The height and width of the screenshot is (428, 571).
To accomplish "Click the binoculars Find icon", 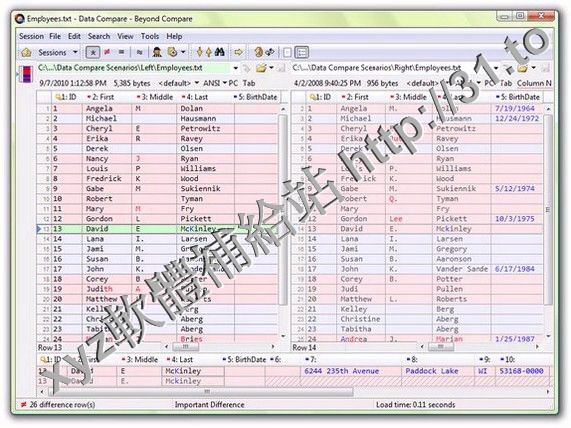I will click(220, 52).
